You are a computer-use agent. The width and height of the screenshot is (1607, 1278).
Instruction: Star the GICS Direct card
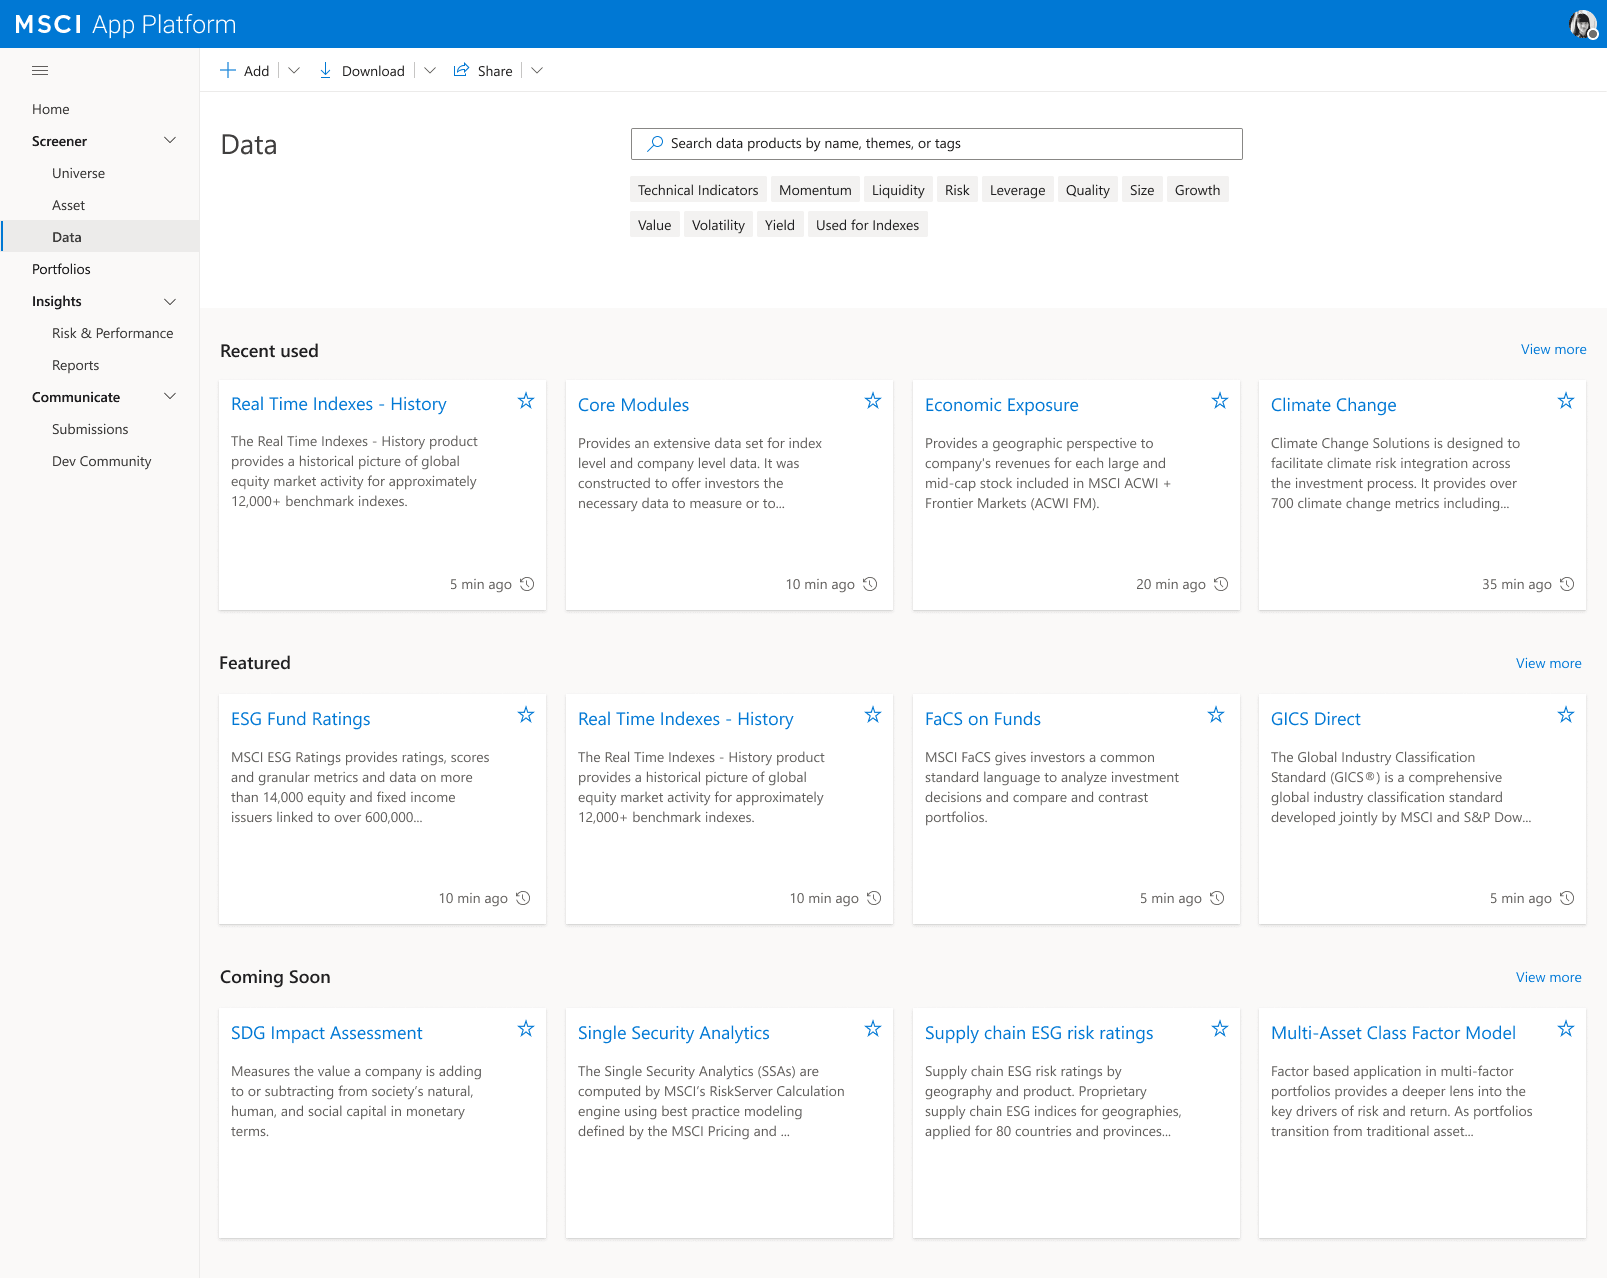coord(1566,715)
